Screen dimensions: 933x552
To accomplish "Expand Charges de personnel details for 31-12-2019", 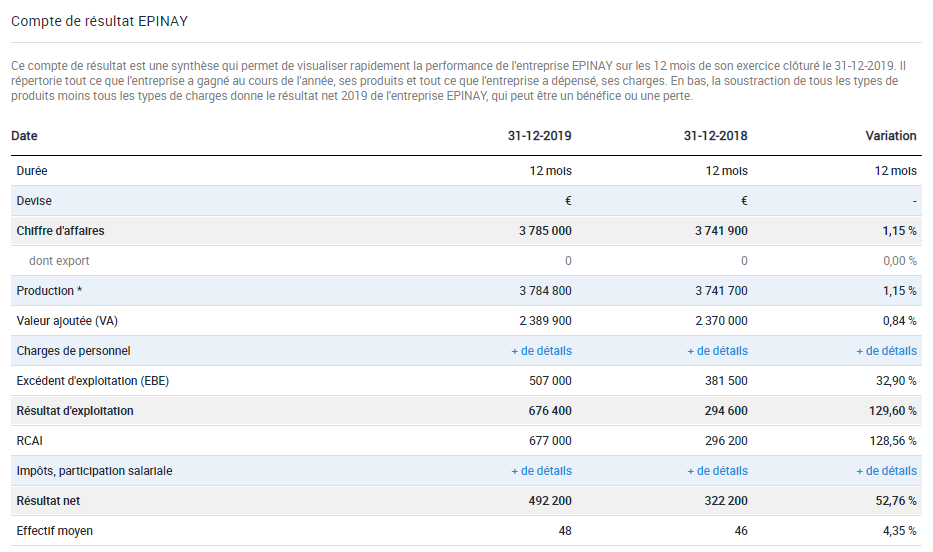I will click(541, 351).
